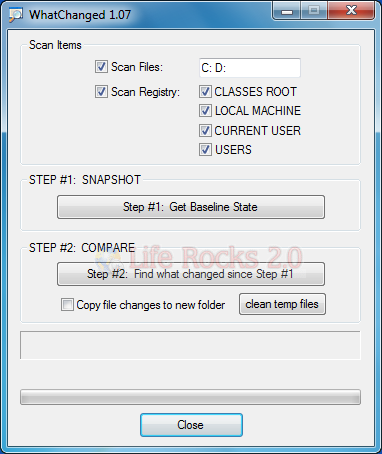Start Step #1: Get Baseline State

click(x=191, y=207)
